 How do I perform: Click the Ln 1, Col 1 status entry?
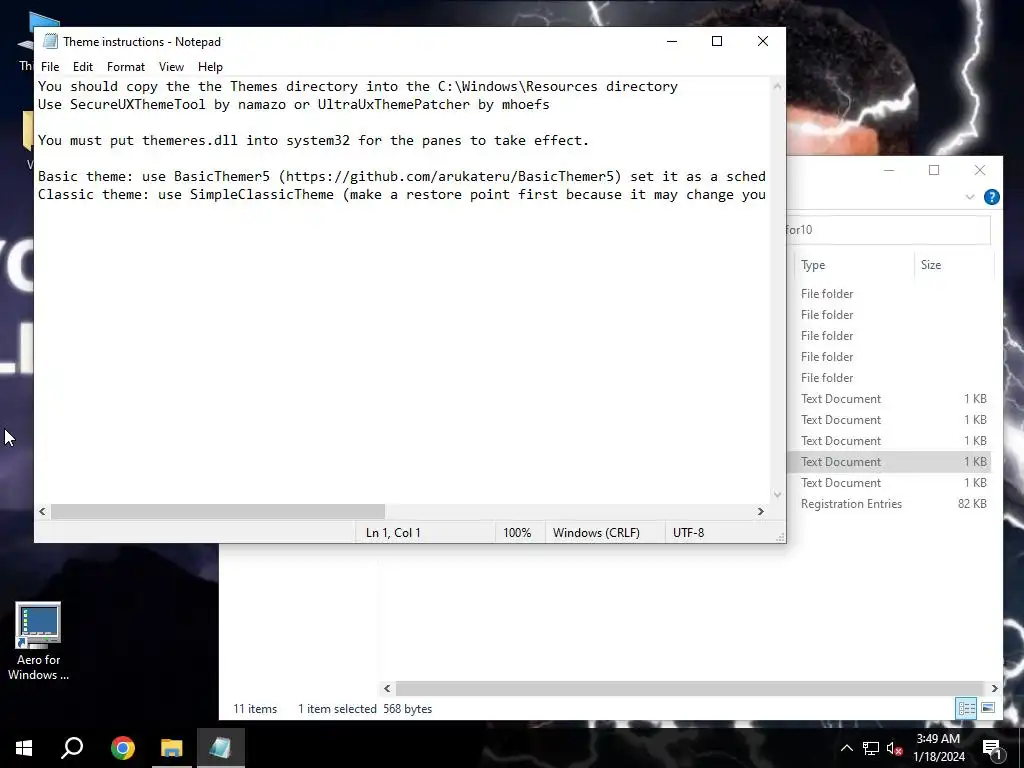[x=393, y=533]
